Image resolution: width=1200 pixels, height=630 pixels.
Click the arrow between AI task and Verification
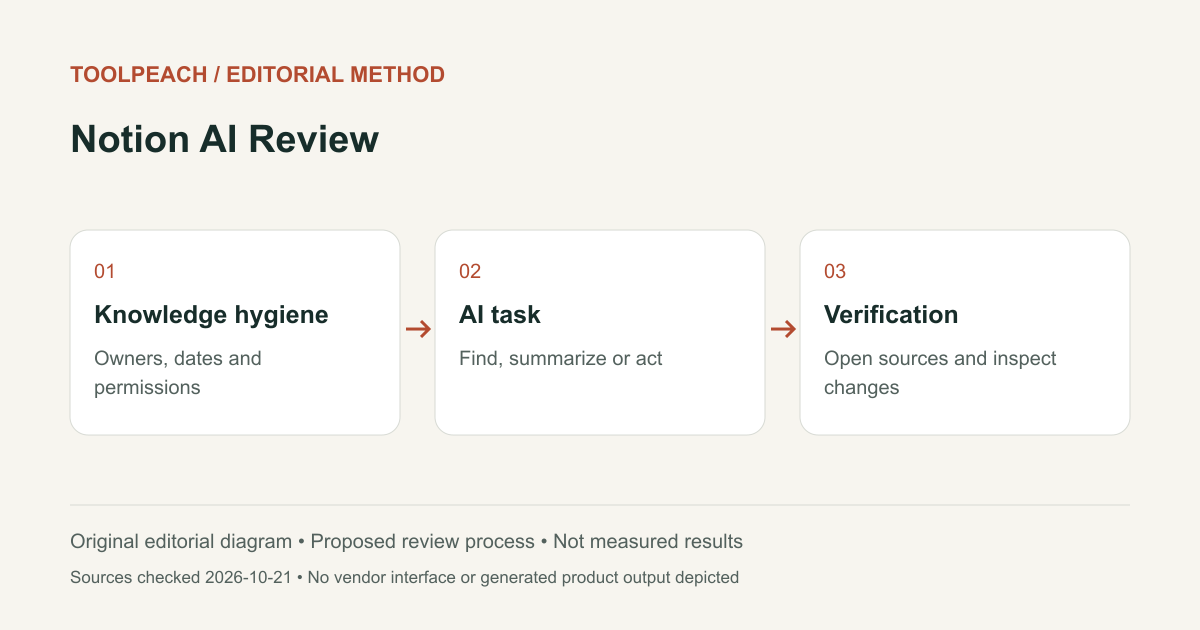783,329
